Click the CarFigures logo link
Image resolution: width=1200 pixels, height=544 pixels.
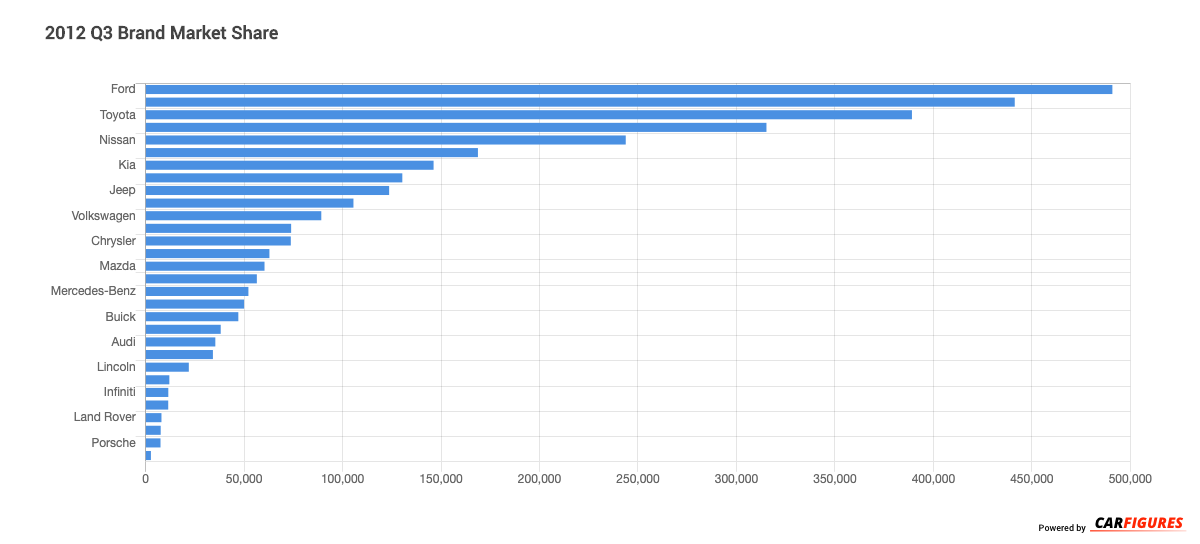click(x=1138, y=523)
